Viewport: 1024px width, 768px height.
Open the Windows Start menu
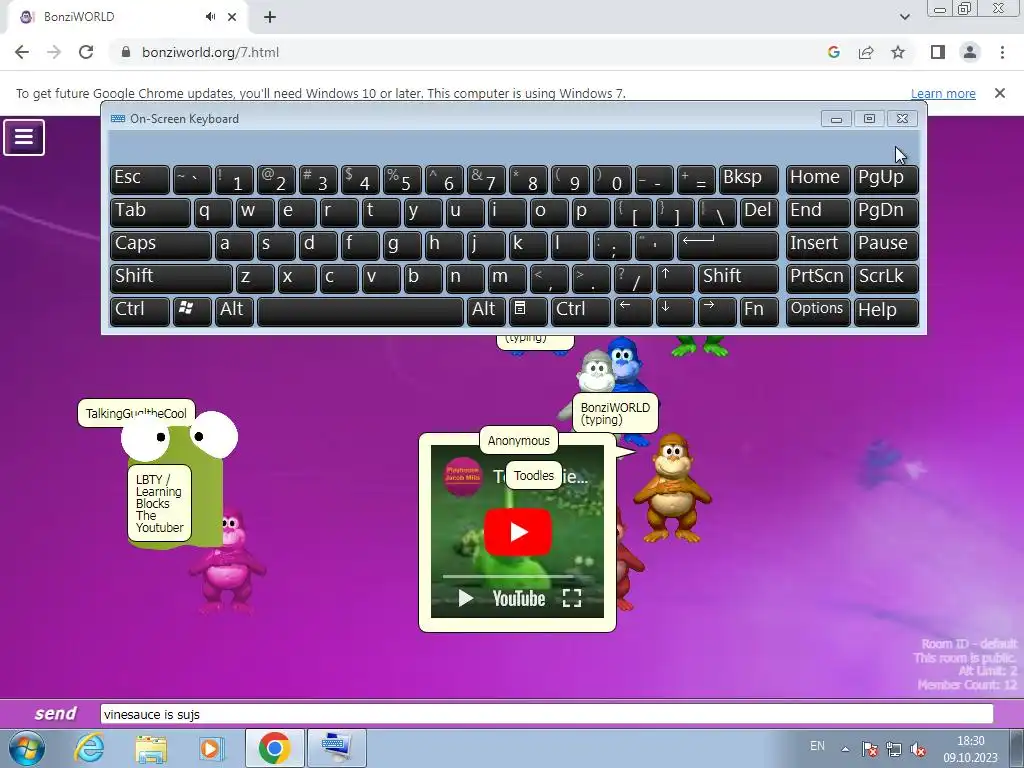27,748
